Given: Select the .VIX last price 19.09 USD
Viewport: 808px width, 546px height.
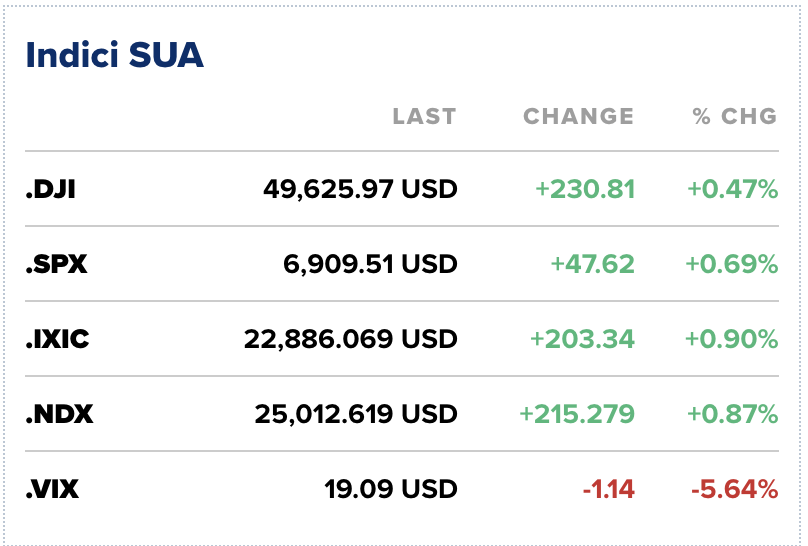Looking at the screenshot, I should pyautogui.click(x=390, y=489).
